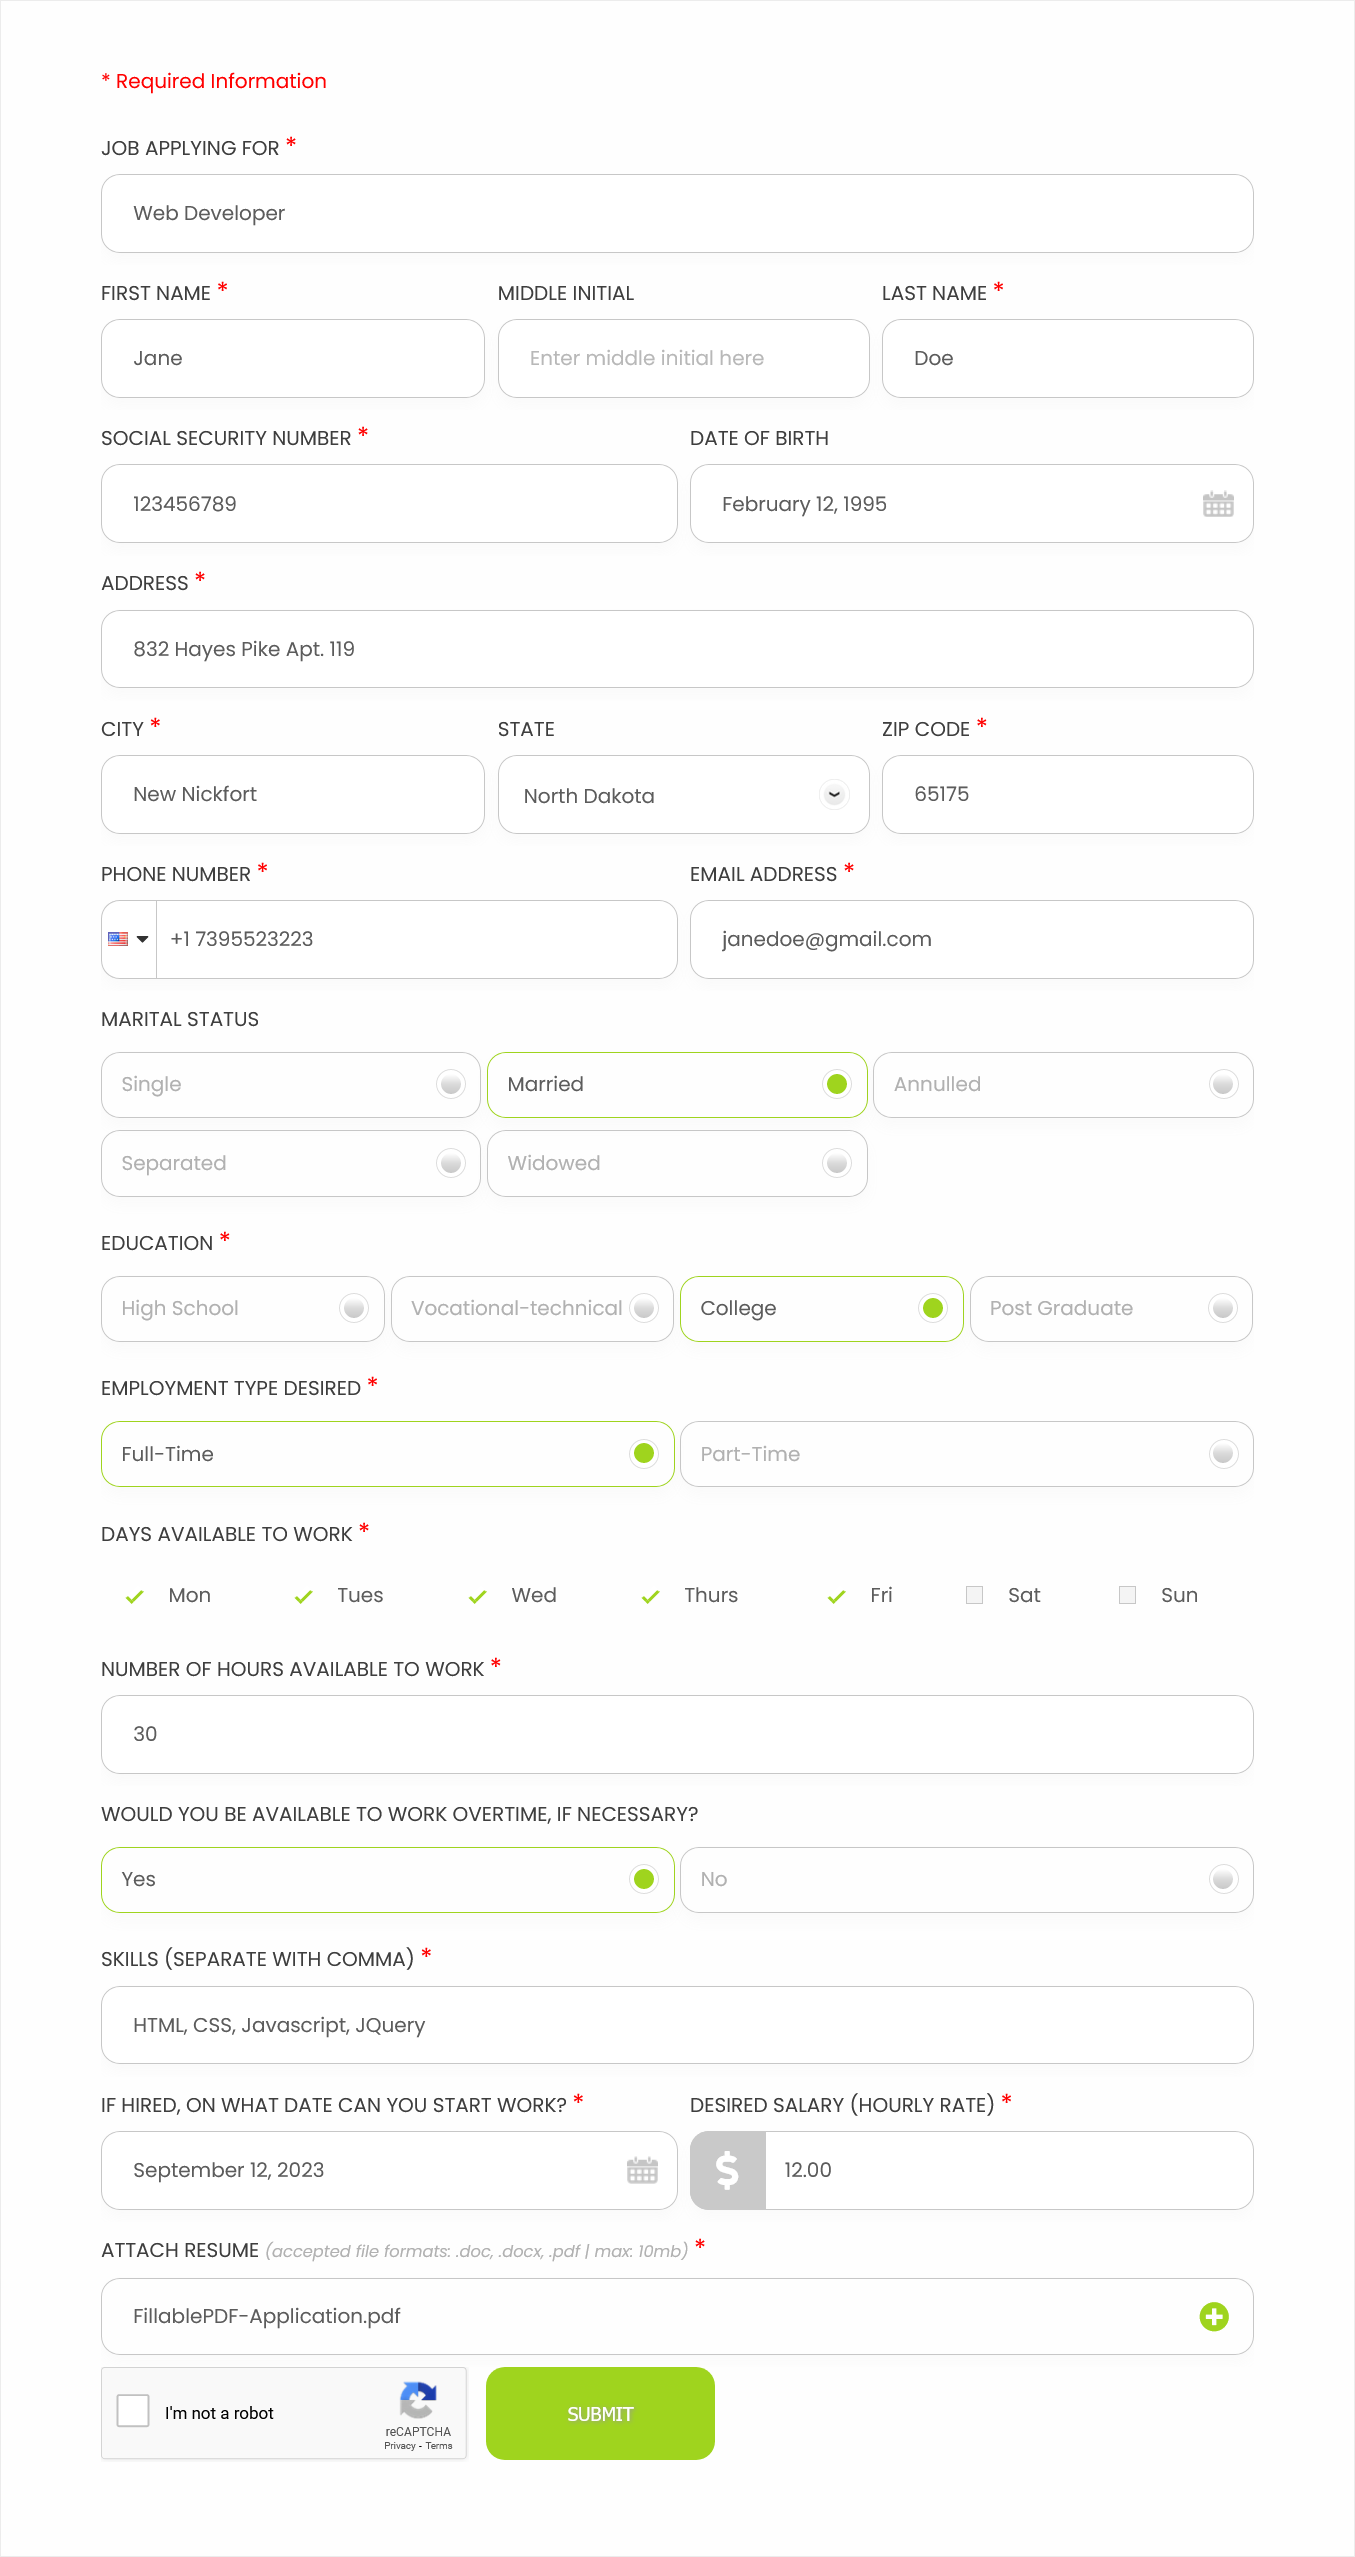1355x2557 pixels.
Task: Open the reCAPTCHA Privacy link
Action: coord(399,2445)
